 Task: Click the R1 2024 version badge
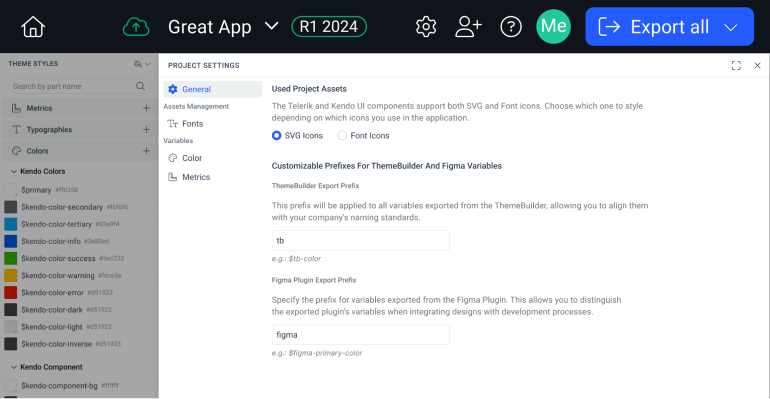click(x=329, y=27)
